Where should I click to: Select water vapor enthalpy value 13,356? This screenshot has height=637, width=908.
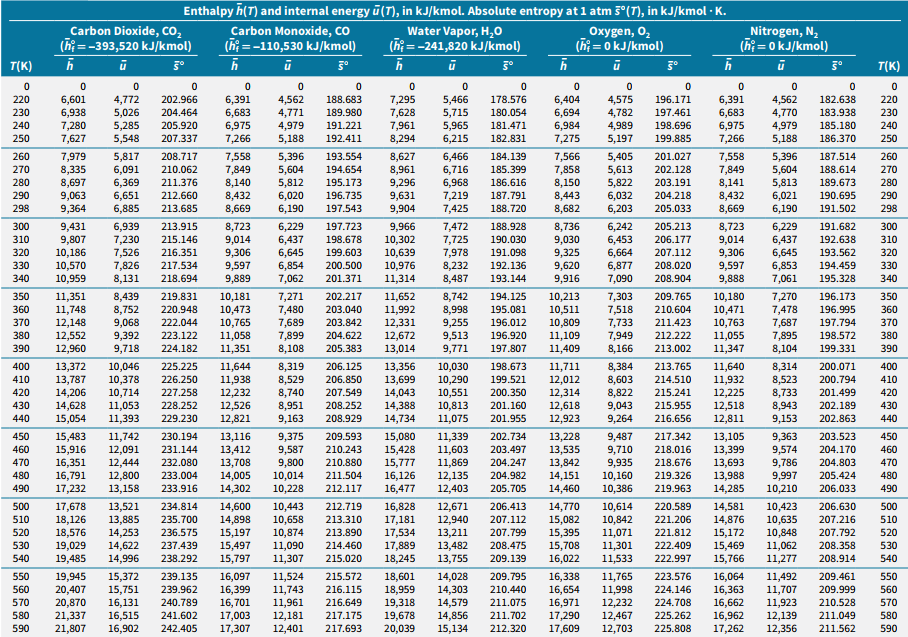tap(400, 367)
